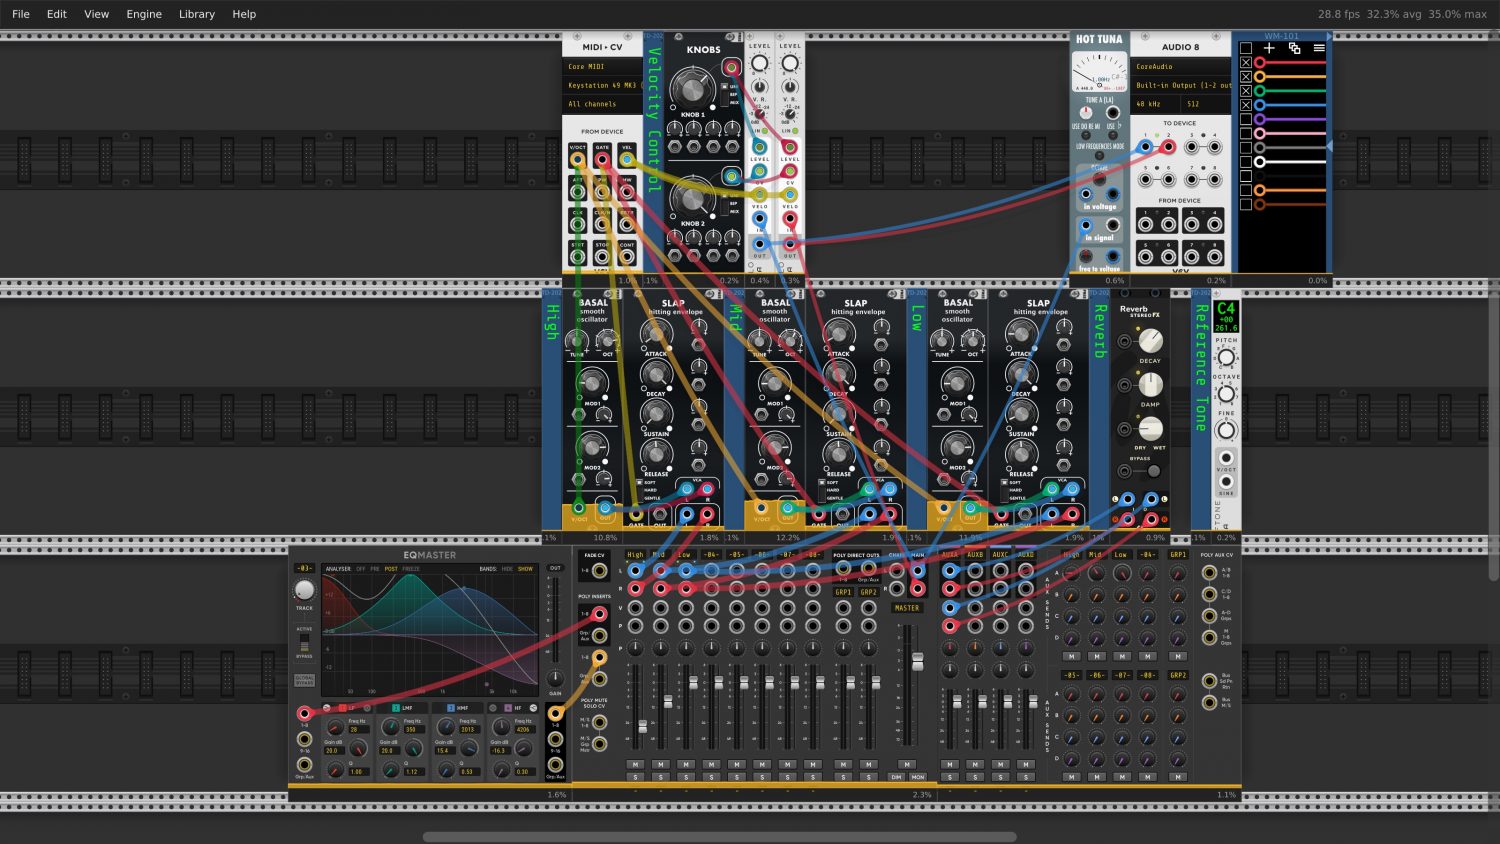Open the Help menu
1500x844 pixels.
pyautogui.click(x=244, y=14)
